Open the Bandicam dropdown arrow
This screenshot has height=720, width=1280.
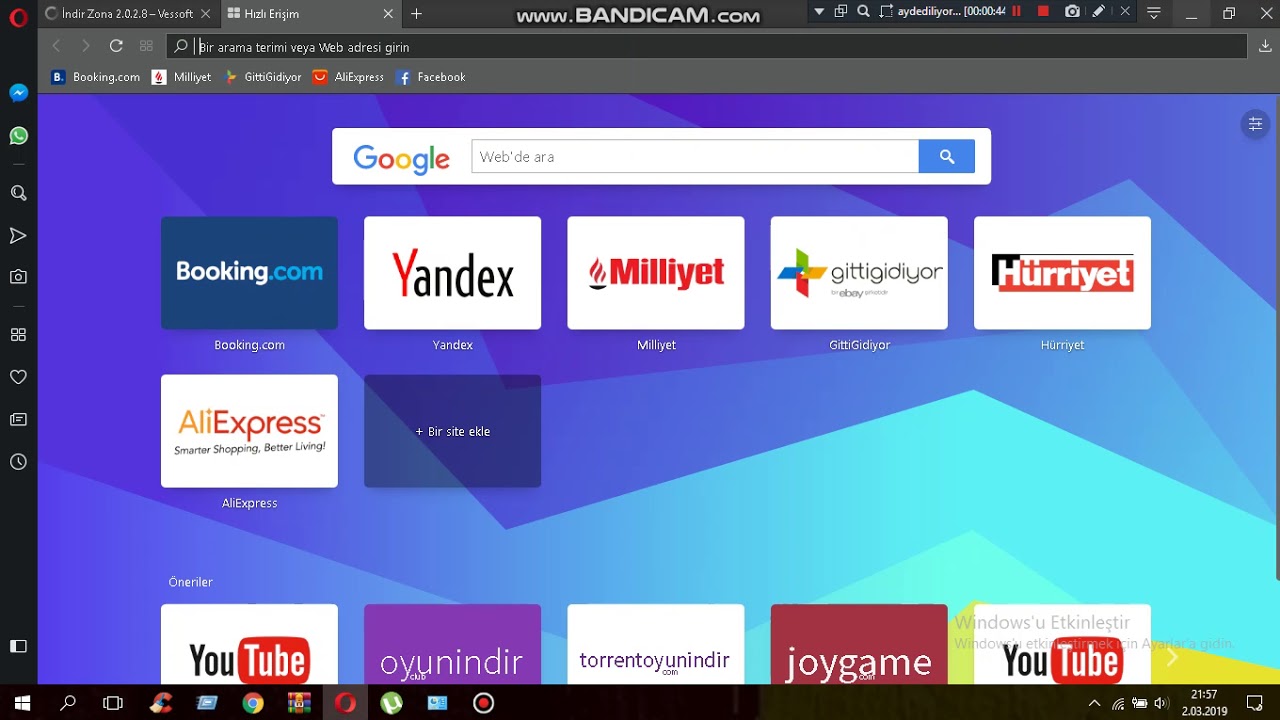coord(819,12)
